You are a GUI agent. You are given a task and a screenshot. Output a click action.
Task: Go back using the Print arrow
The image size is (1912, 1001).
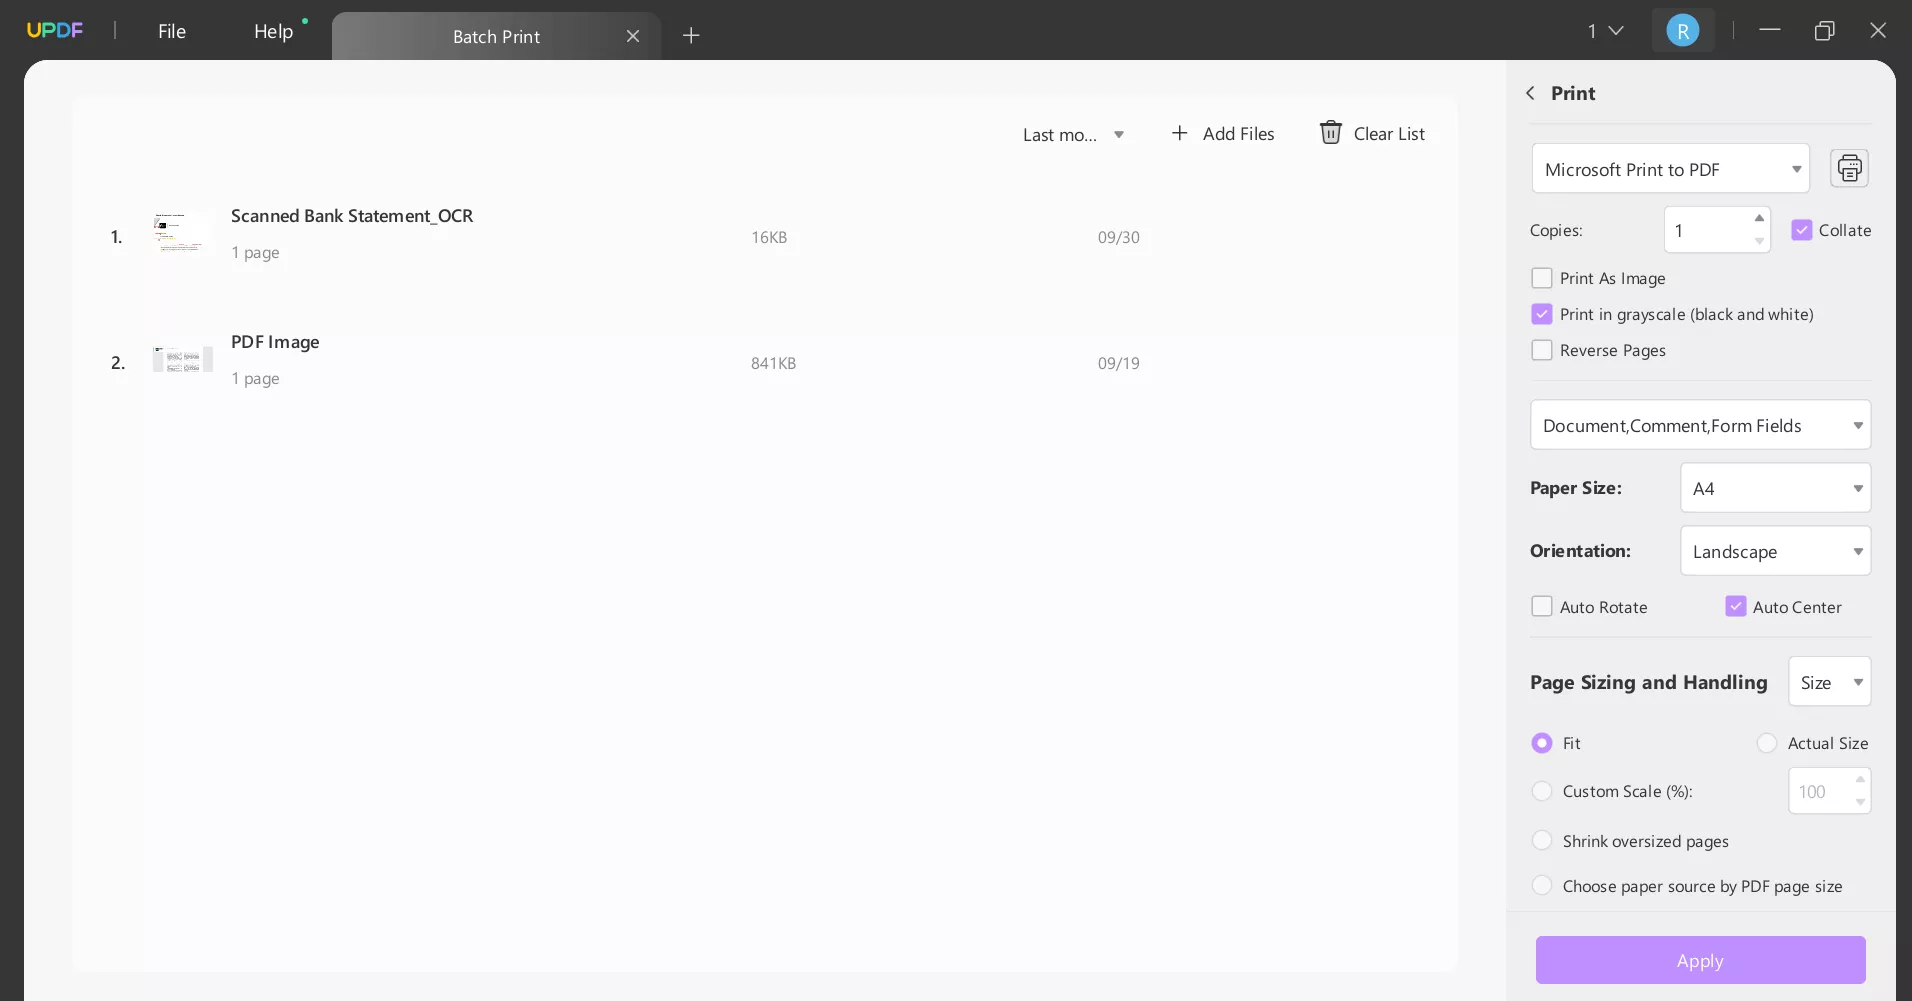click(x=1530, y=93)
